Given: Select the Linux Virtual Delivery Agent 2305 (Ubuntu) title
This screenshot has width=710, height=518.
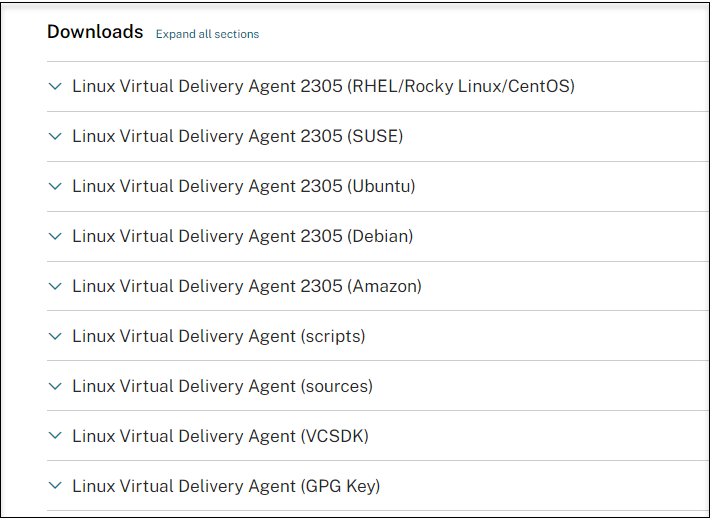Looking at the screenshot, I should [x=243, y=186].
